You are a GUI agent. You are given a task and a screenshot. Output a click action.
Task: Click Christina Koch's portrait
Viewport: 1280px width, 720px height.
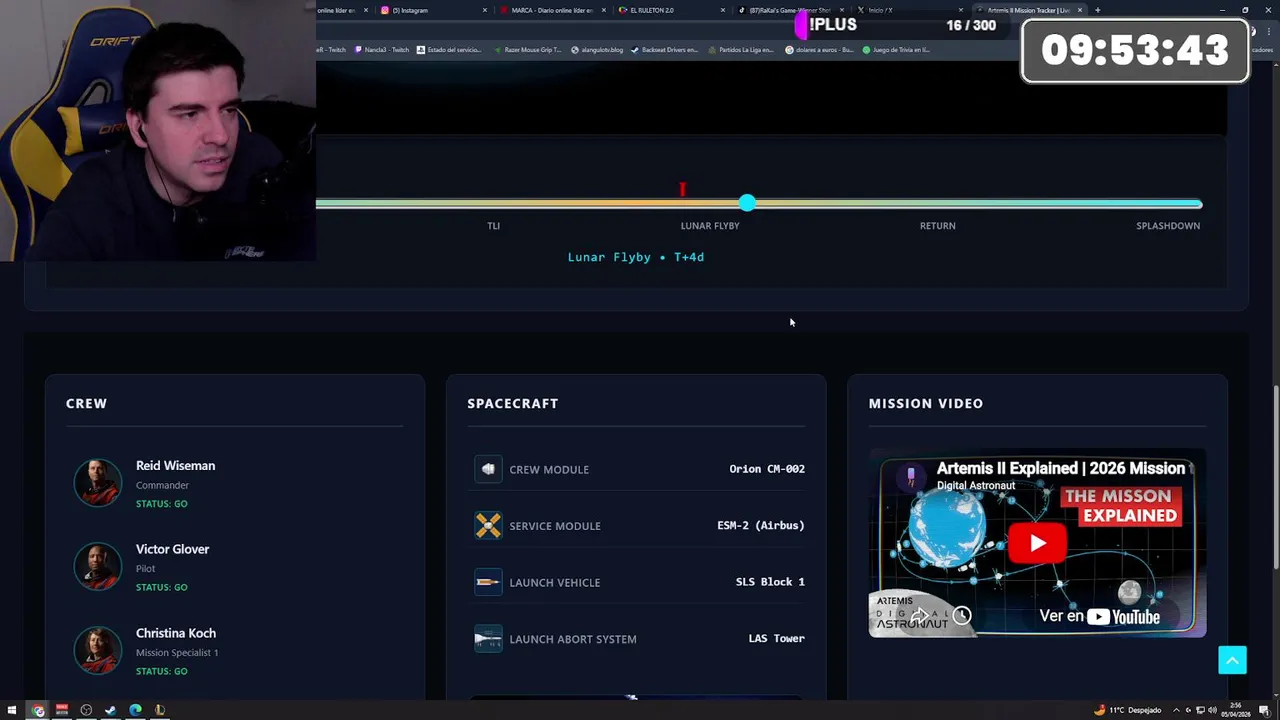tap(98, 650)
